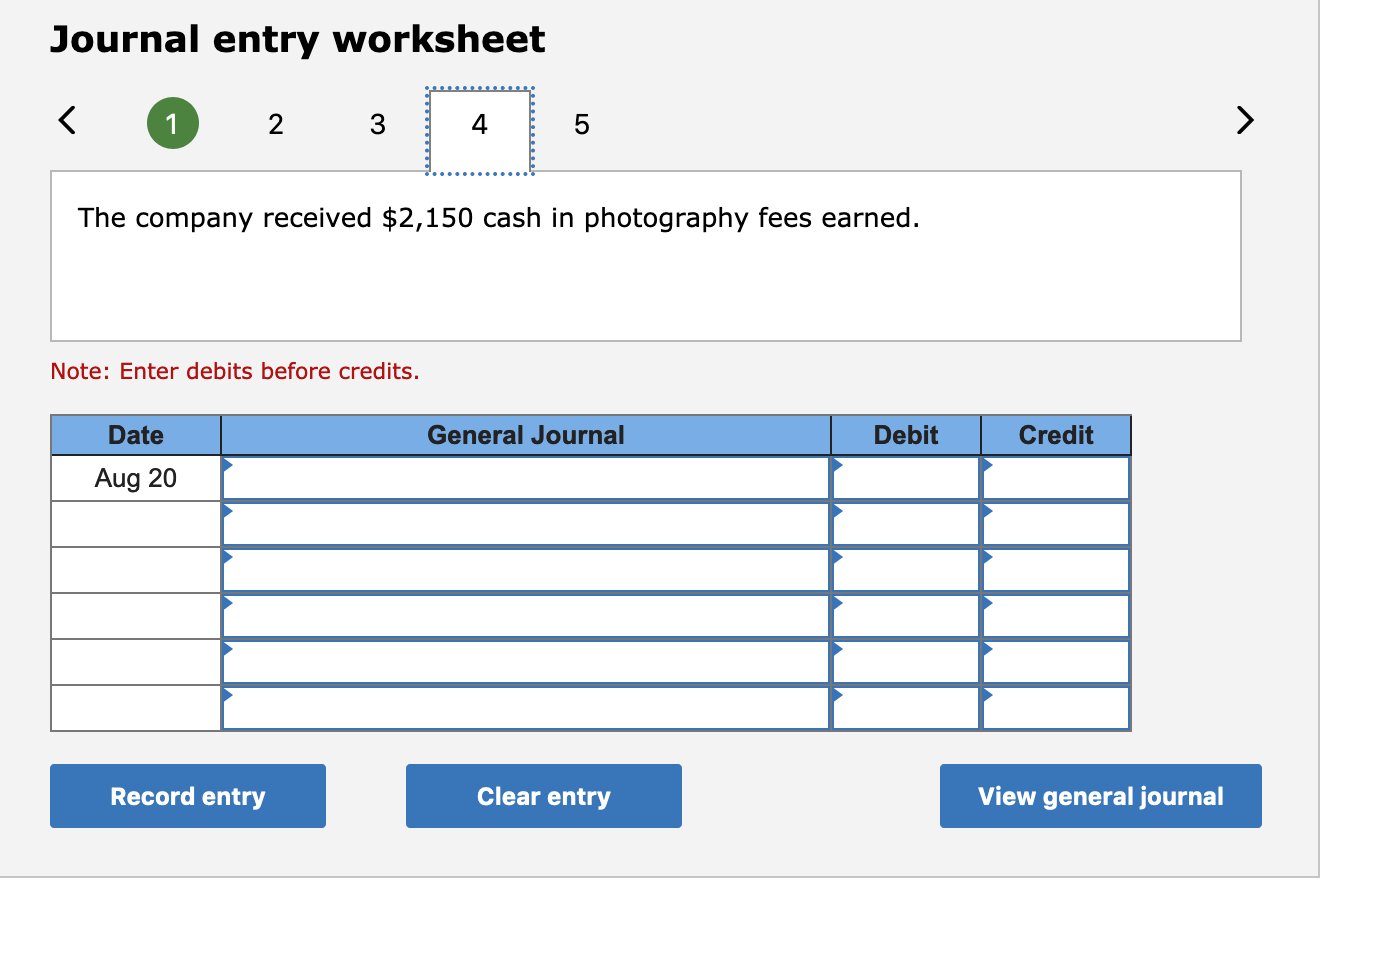Click the flag marker in the third Debit cell
The image size is (1384, 956).
tap(838, 557)
